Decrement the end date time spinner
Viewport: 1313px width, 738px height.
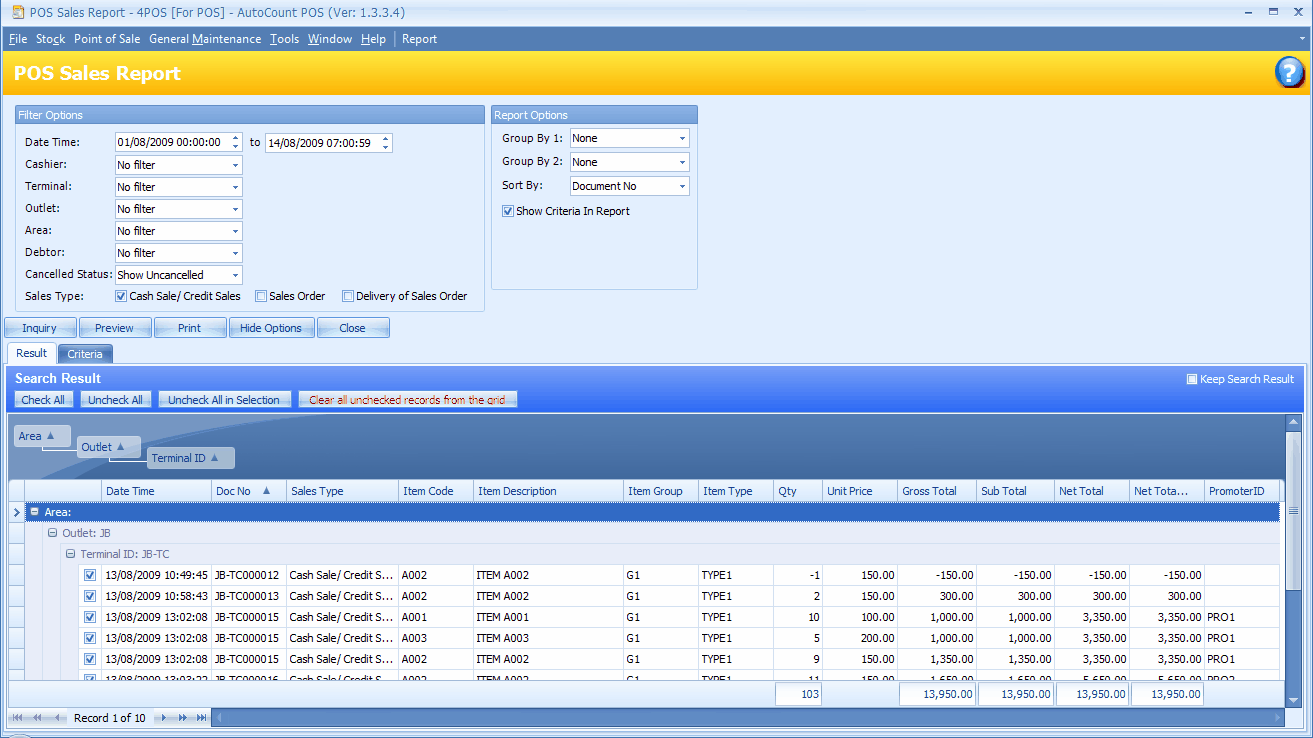[386, 148]
